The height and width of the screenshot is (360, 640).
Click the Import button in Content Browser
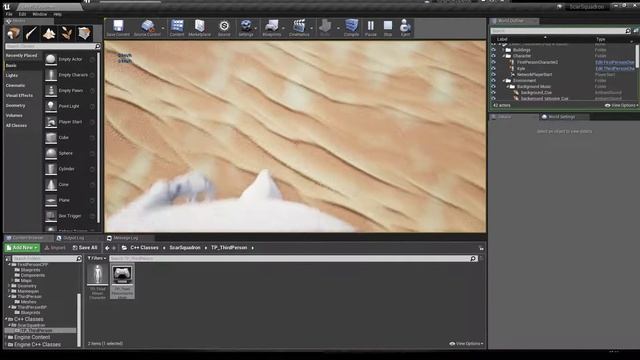coord(55,248)
